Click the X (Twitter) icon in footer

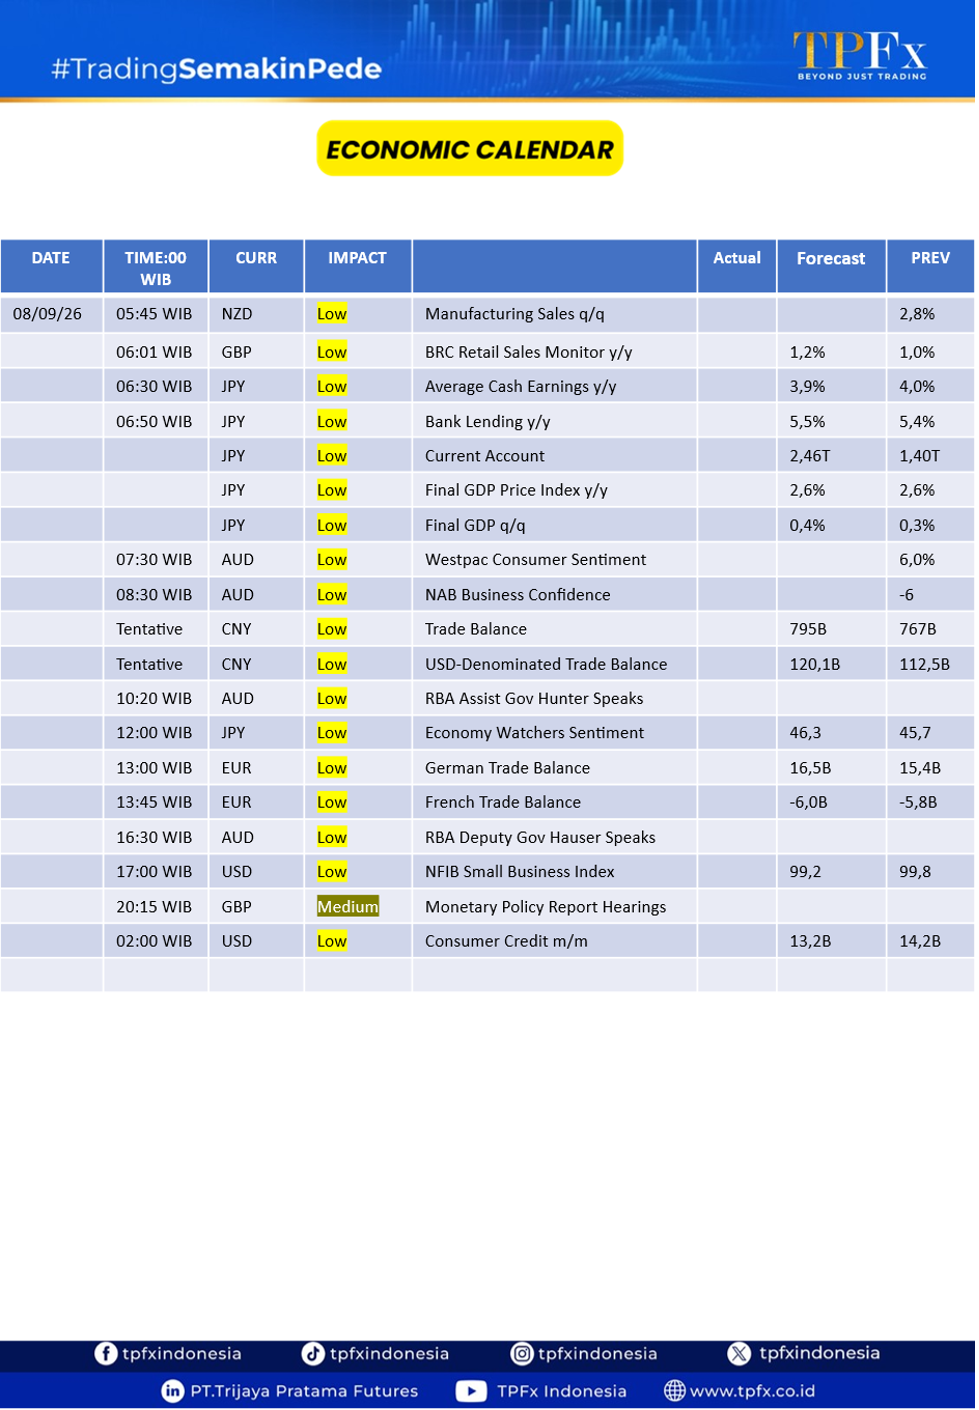tap(739, 1353)
